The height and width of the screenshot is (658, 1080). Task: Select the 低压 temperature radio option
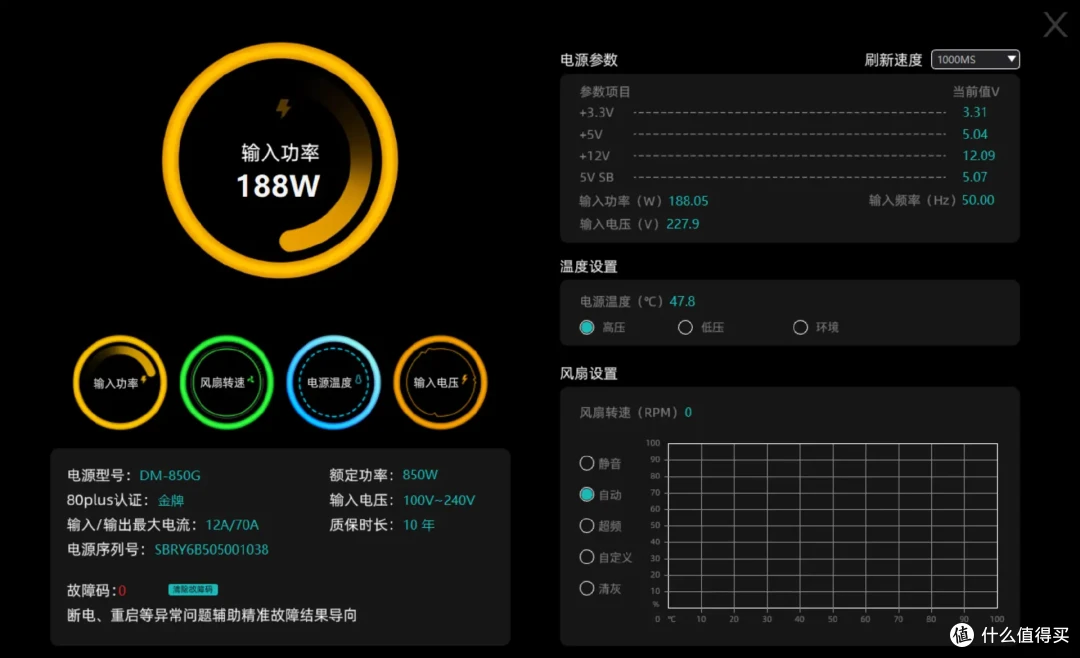(685, 327)
